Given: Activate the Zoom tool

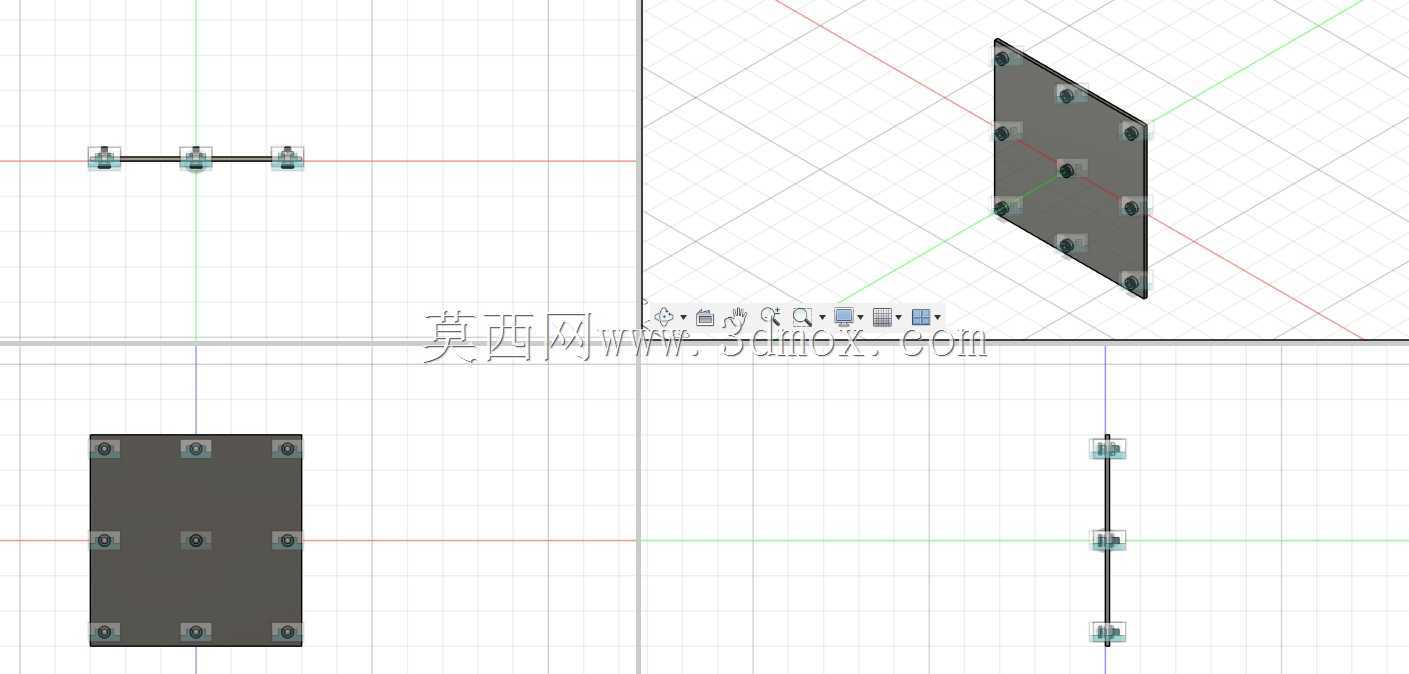Looking at the screenshot, I should click(770, 317).
